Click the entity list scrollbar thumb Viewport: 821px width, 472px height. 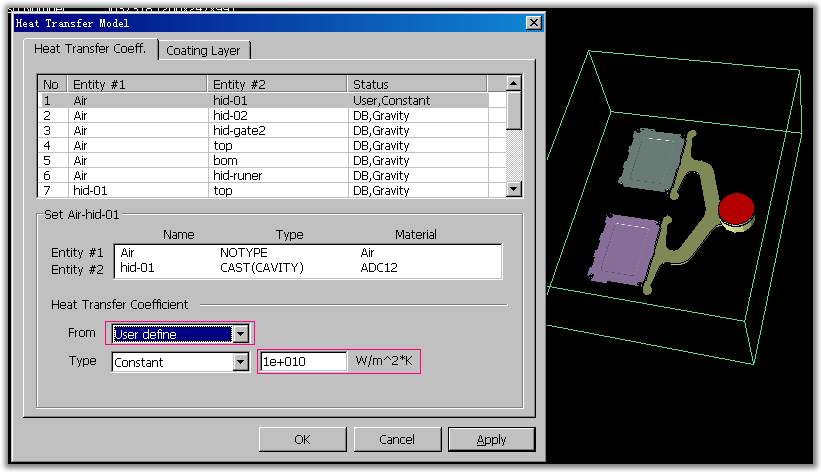click(514, 110)
